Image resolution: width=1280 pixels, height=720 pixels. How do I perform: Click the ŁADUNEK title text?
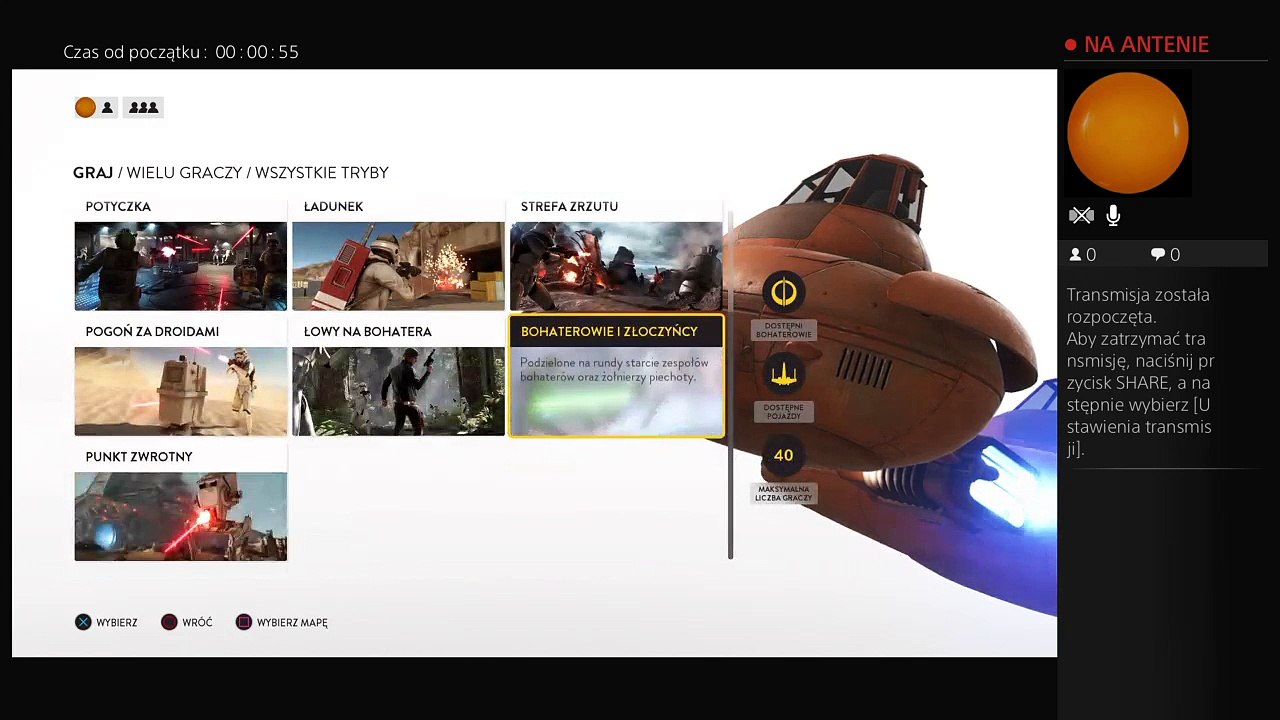click(333, 206)
